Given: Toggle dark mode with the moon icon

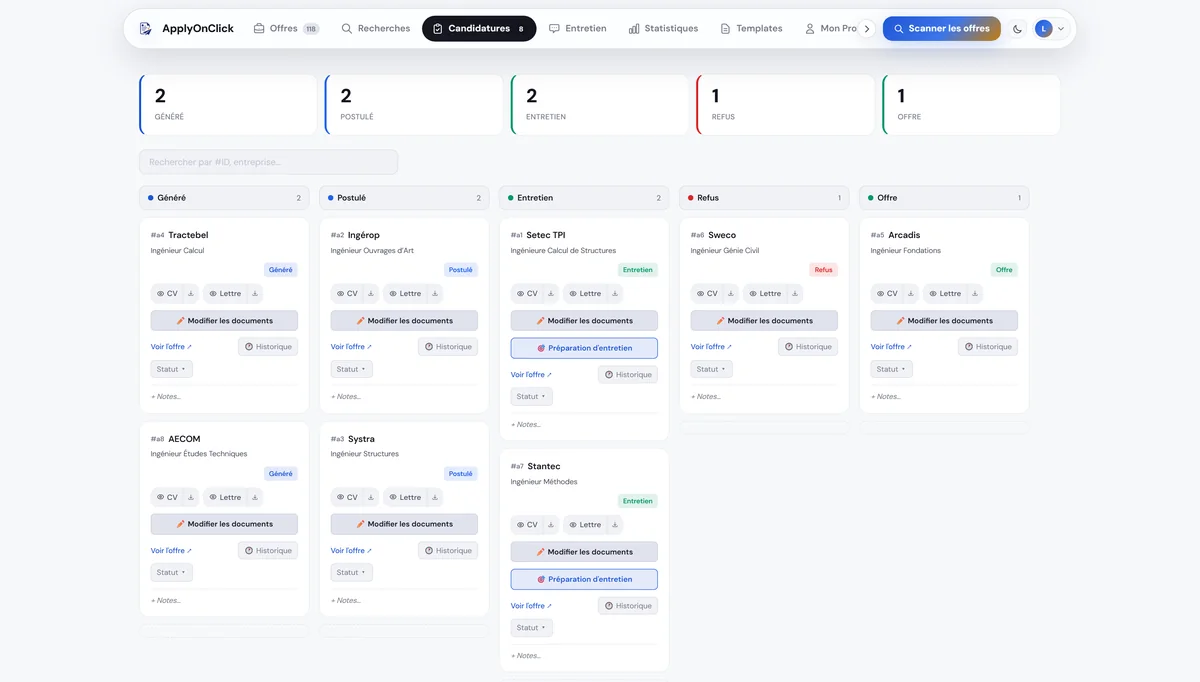Looking at the screenshot, I should (x=1017, y=29).
